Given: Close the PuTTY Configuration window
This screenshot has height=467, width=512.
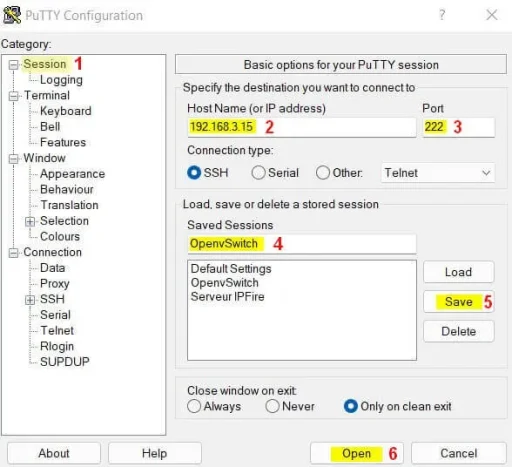Looking at the screenshot, I should click(x=492, y=15).
